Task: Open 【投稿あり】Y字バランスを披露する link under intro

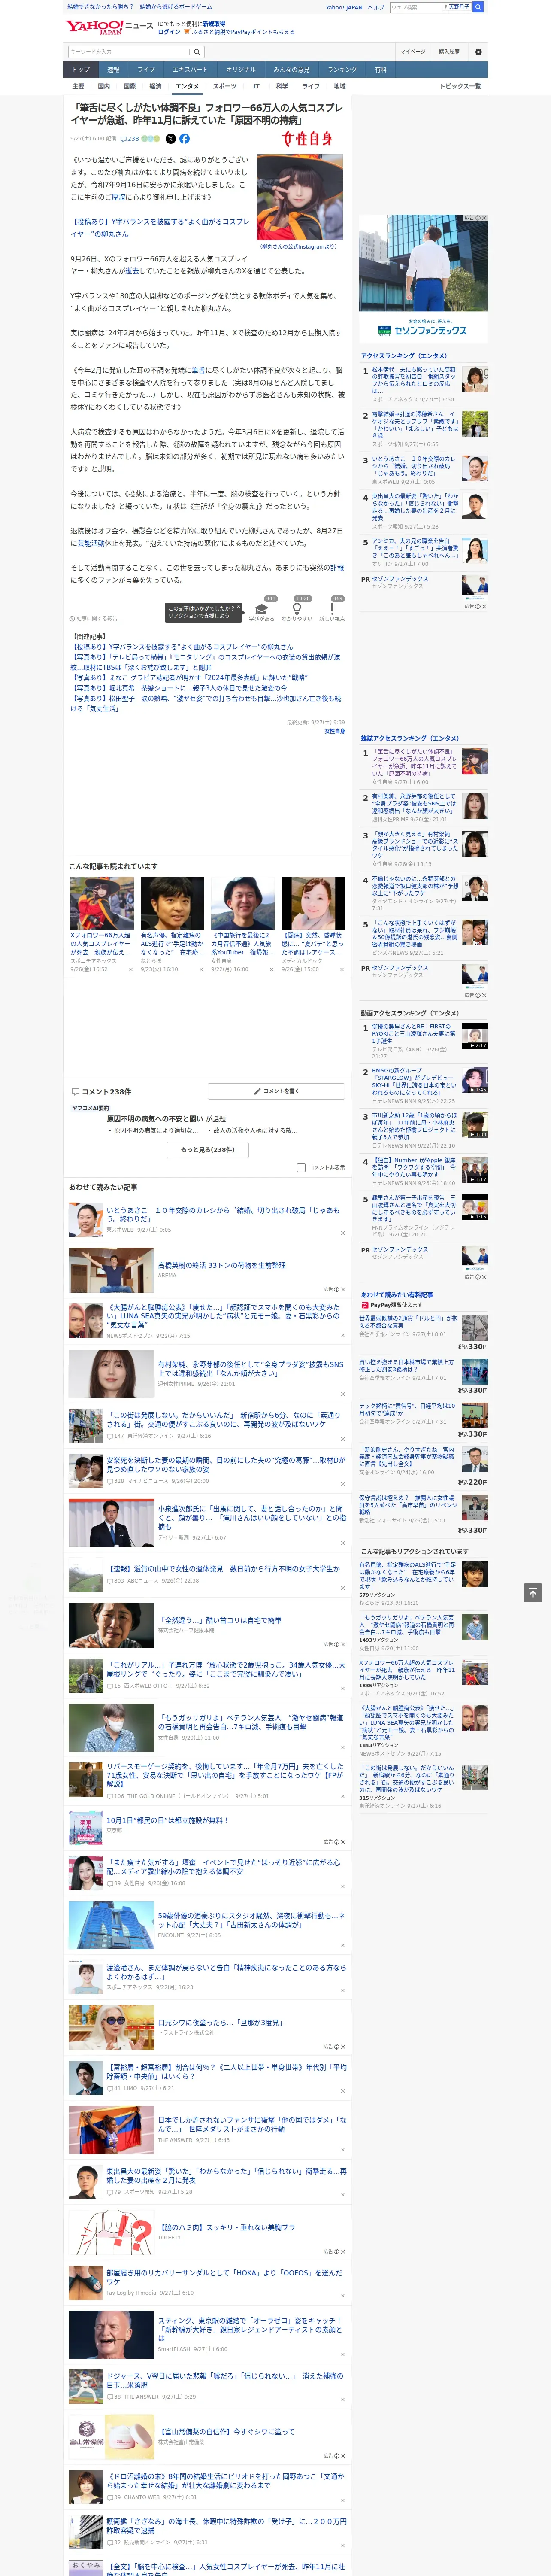Action: coord(160,228)
